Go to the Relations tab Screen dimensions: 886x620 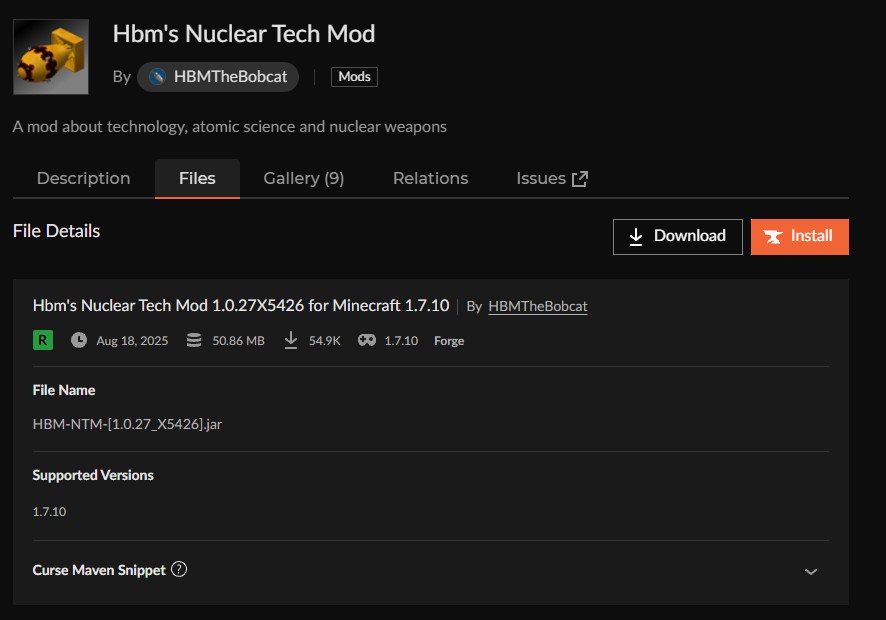[430, 178]
